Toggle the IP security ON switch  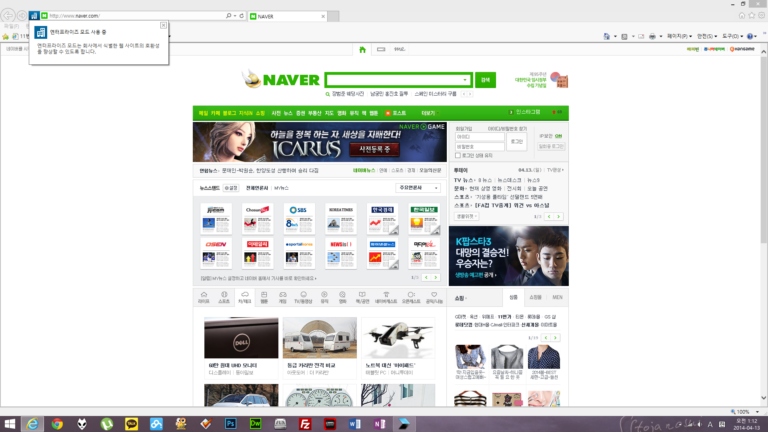coord(558,136)
